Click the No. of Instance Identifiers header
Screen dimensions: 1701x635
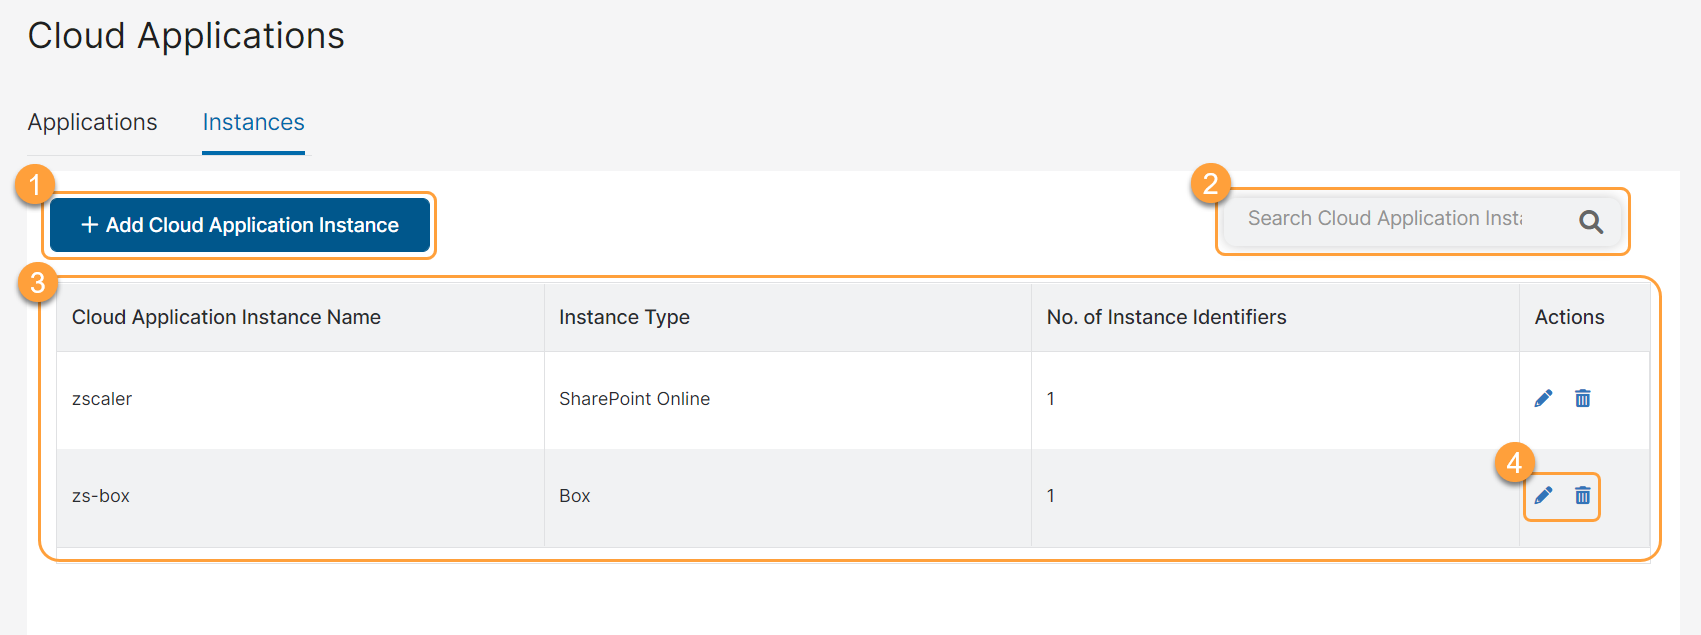(x=1166, y=317)
